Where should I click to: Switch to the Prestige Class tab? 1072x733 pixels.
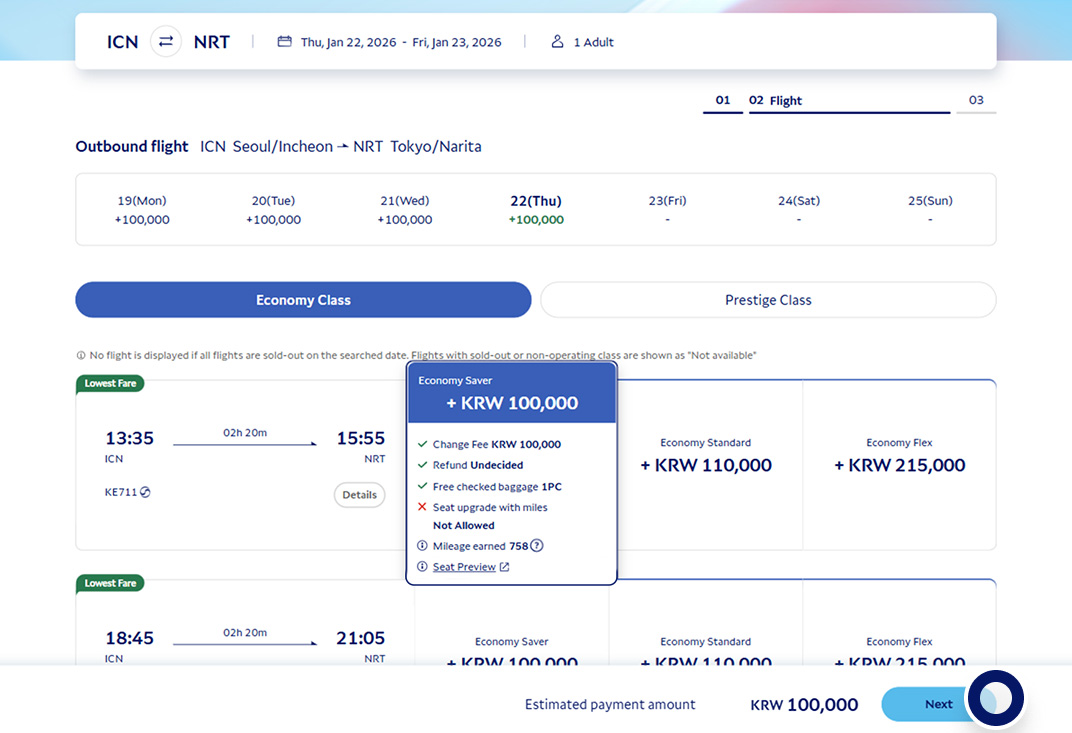pos(767,300)
